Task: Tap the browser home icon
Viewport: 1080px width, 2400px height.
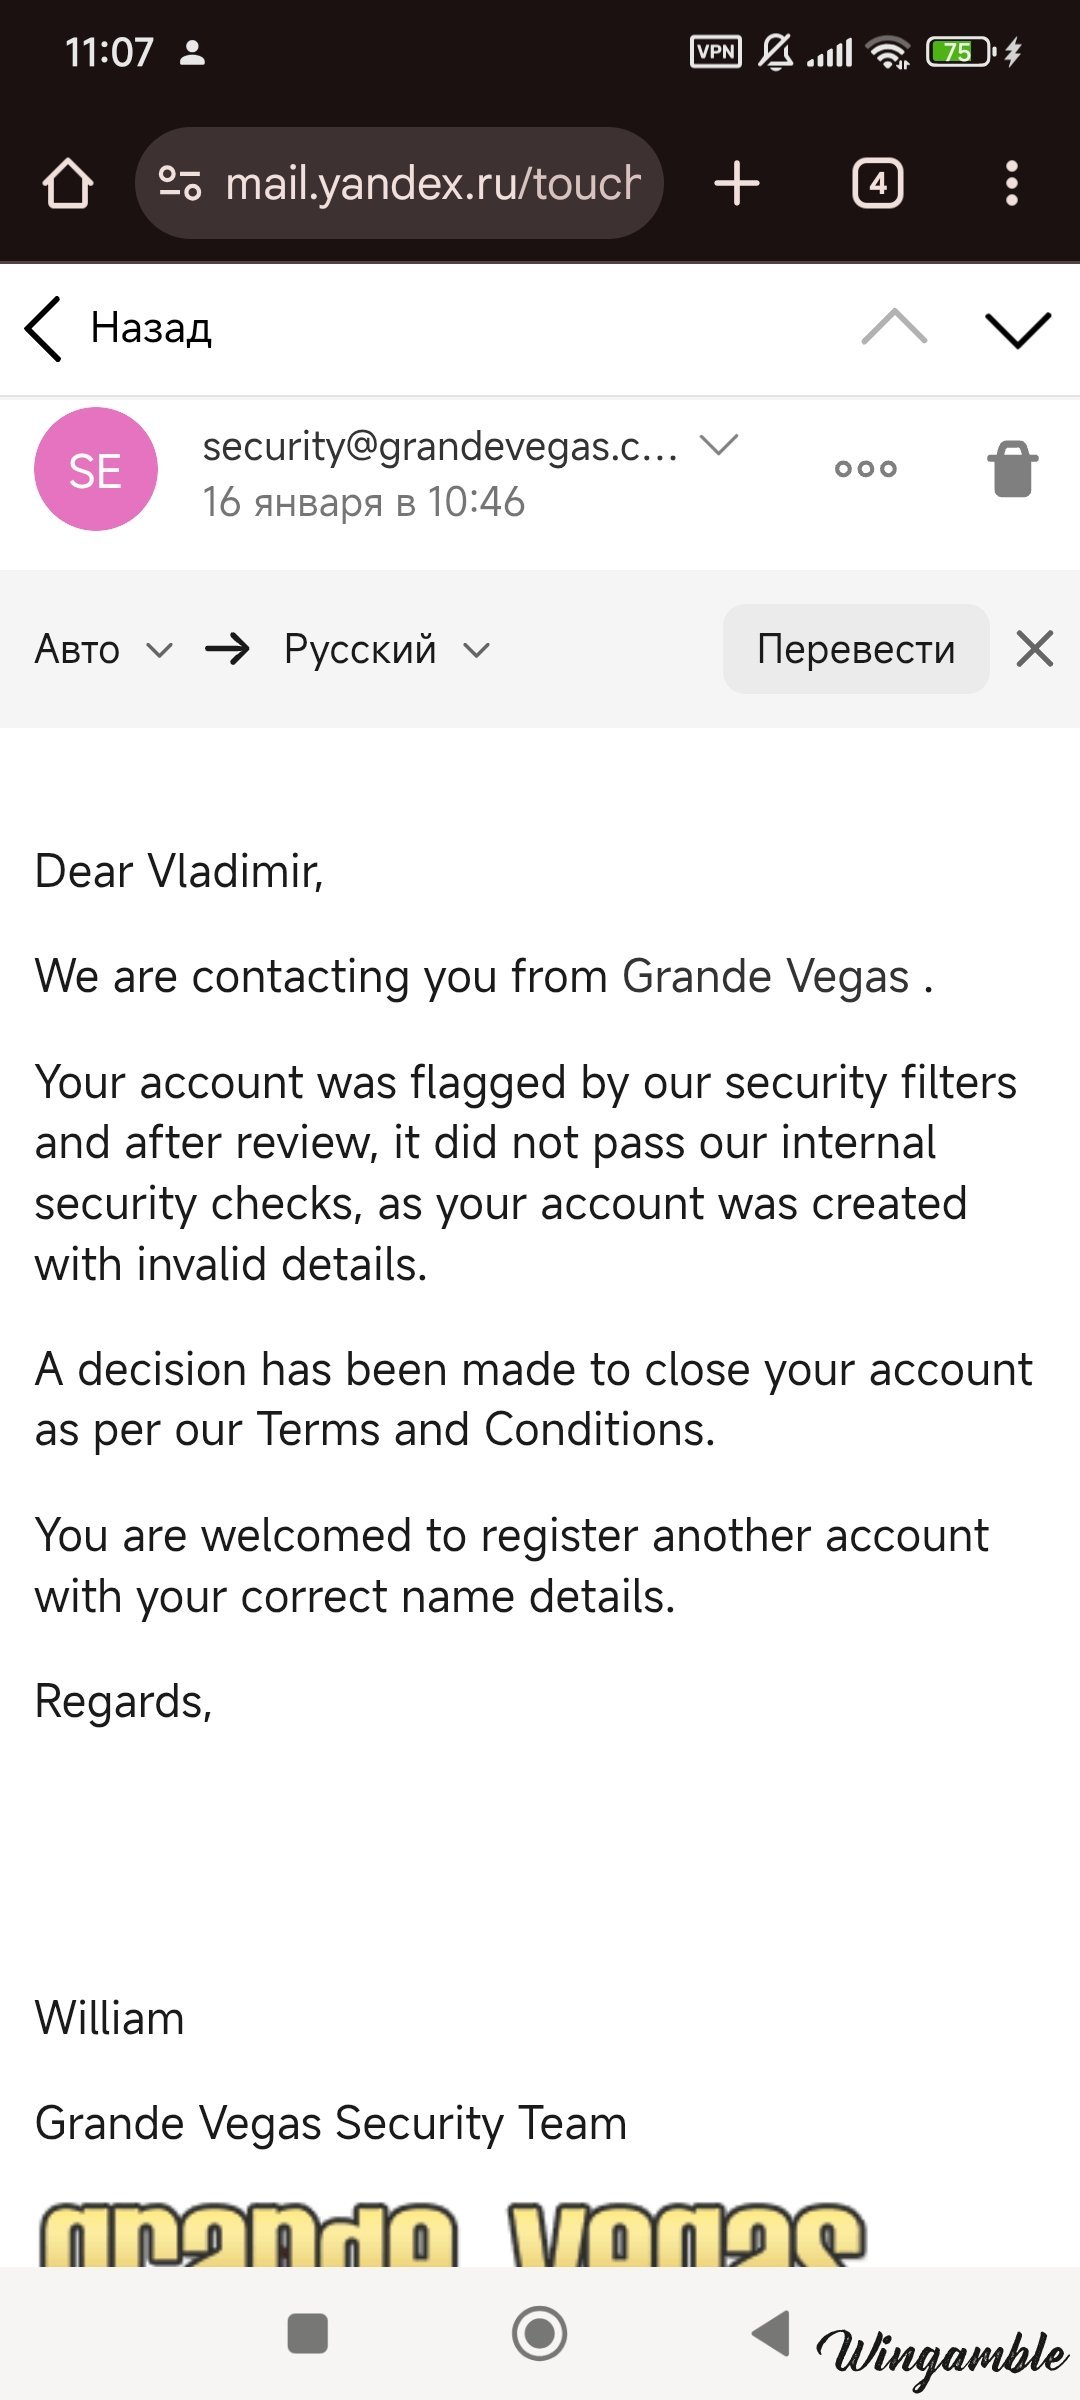Action: pyautogui.click(x=68, y=184)
